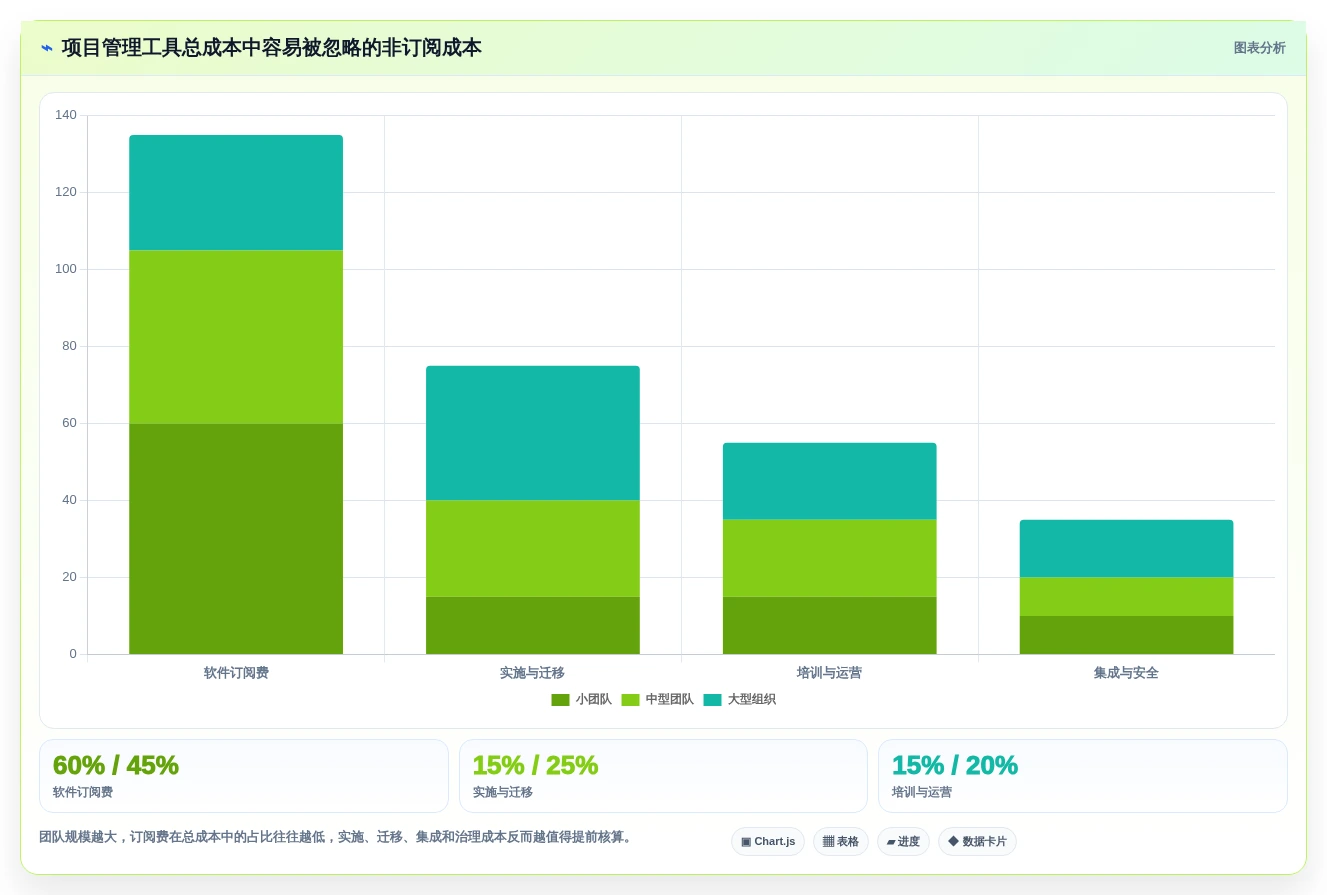
Task: Click the 软件订阅费 x-axis label
Action: coord(236,673)
